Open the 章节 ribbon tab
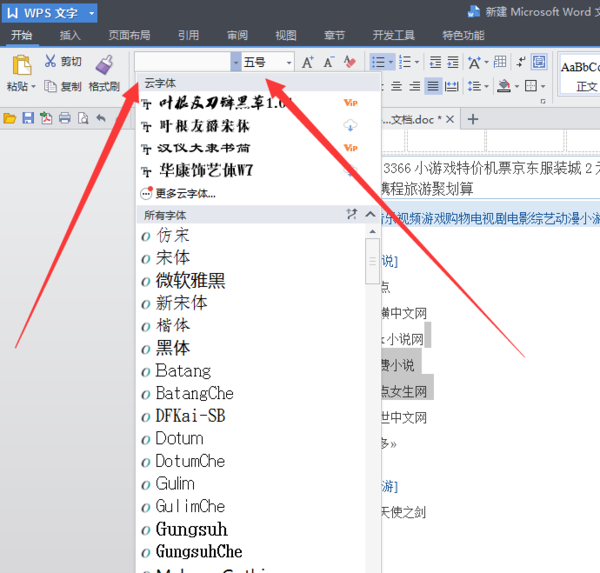 click(334, 35)
